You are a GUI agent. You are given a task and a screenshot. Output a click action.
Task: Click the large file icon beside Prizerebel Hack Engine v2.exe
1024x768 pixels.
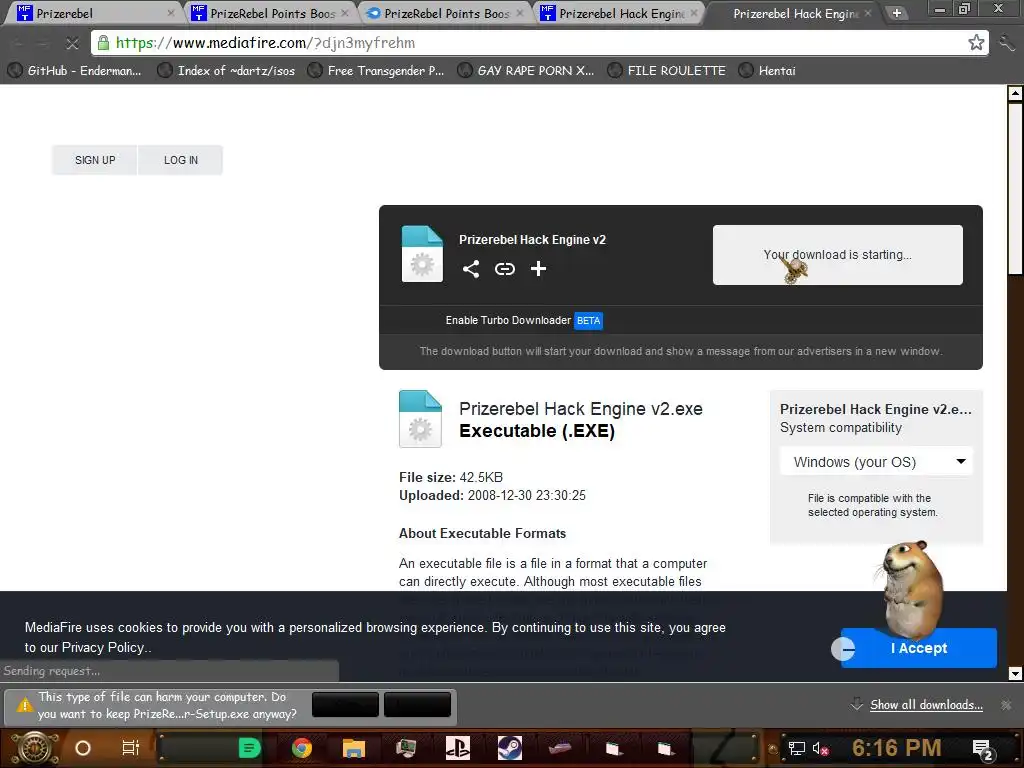pos(420,419)
